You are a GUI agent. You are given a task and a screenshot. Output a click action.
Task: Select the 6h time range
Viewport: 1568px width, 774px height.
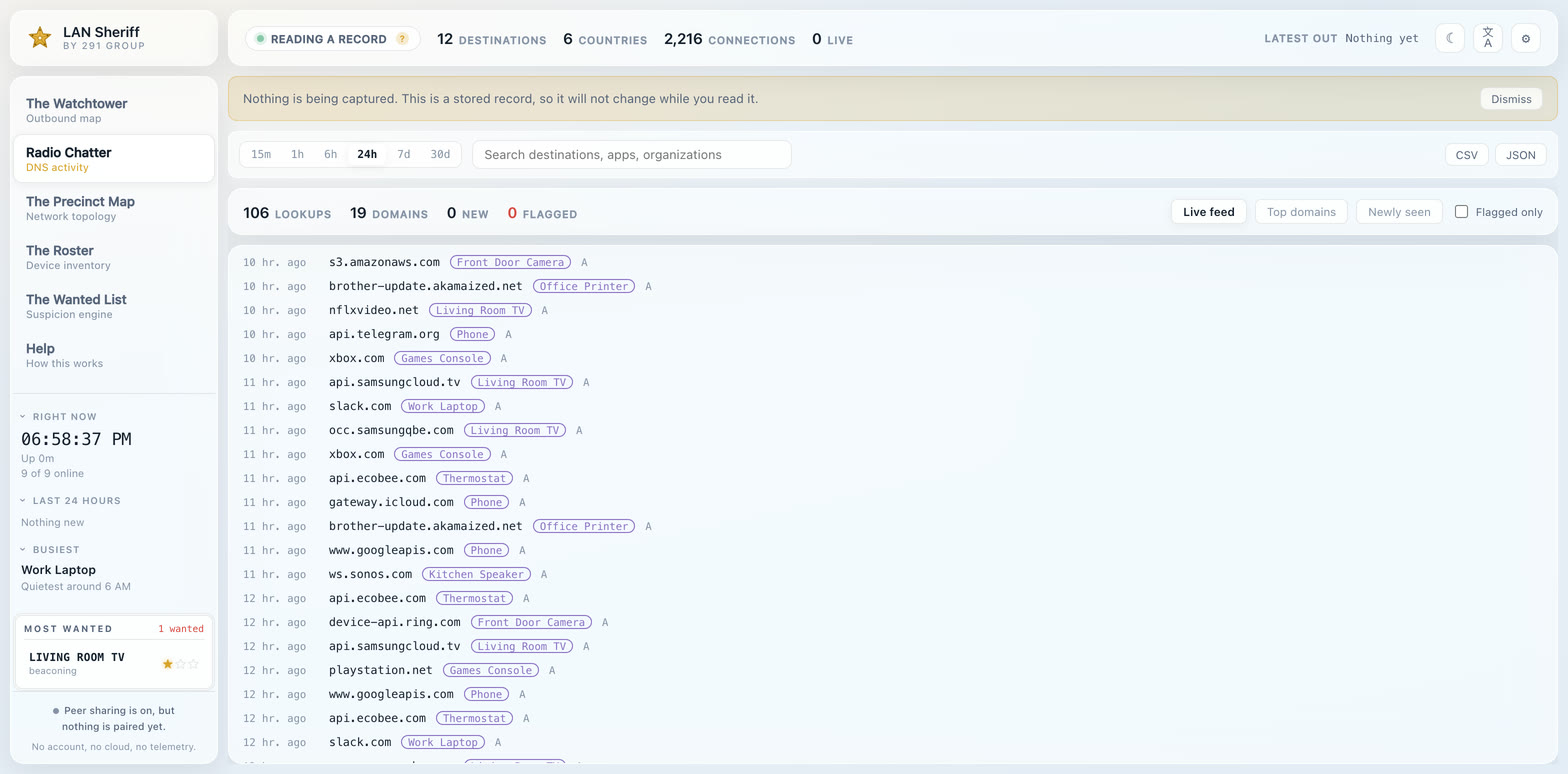pos(330,154)
